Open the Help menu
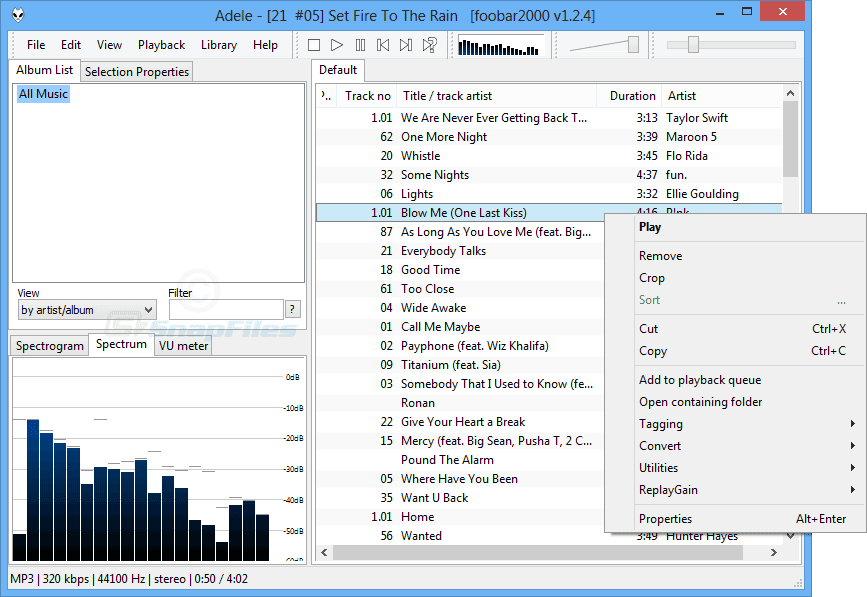 click(265, 45)
